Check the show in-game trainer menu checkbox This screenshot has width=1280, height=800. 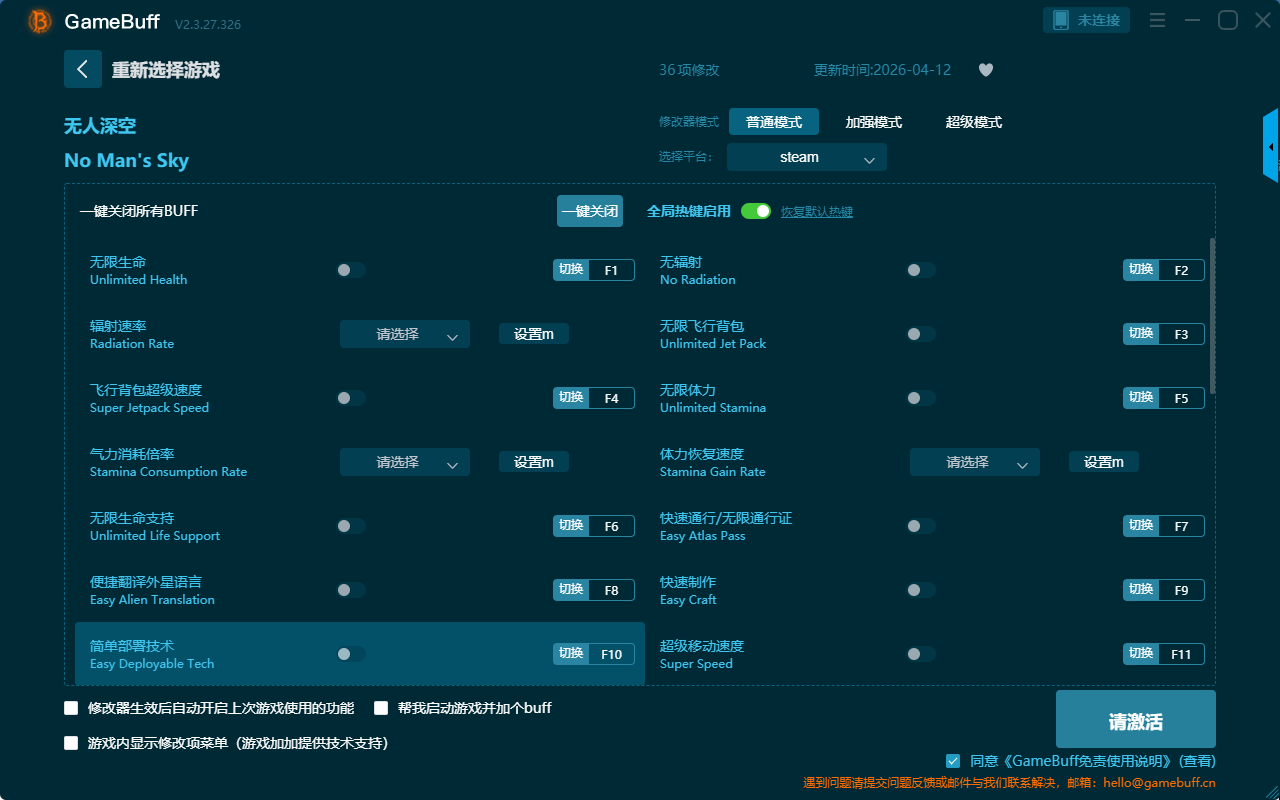coord(71,743)
